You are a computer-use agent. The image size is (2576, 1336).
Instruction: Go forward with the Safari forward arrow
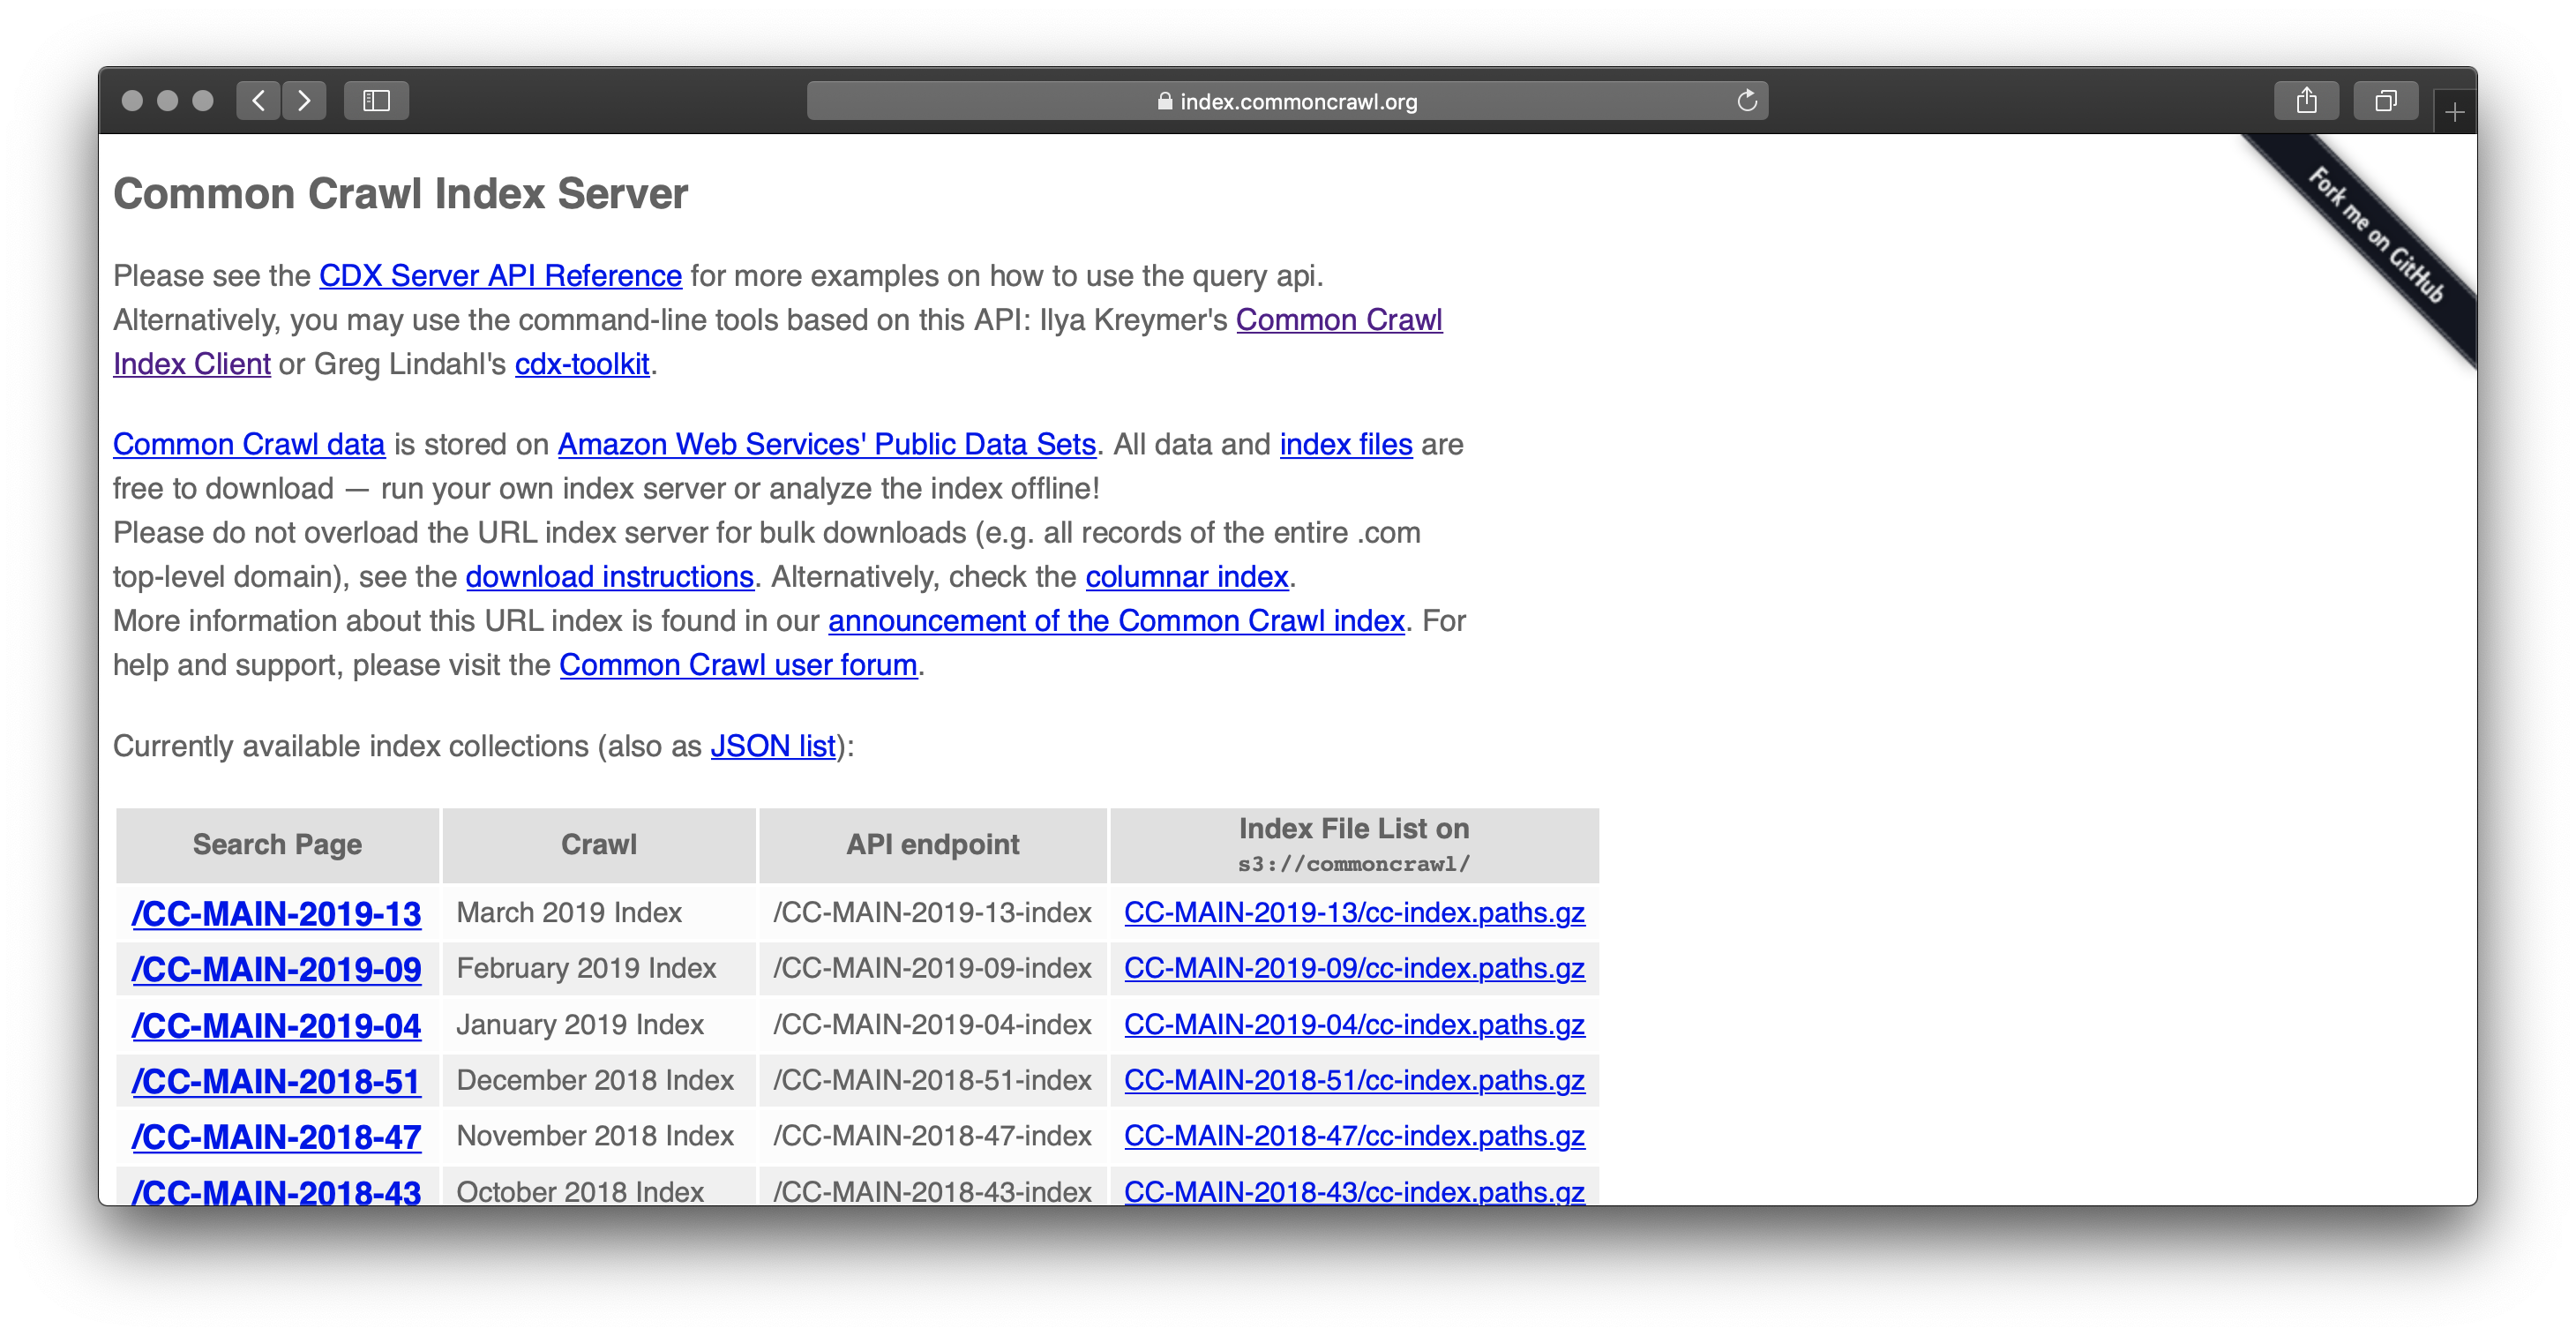pyautogui.click(x=304, y=101)
